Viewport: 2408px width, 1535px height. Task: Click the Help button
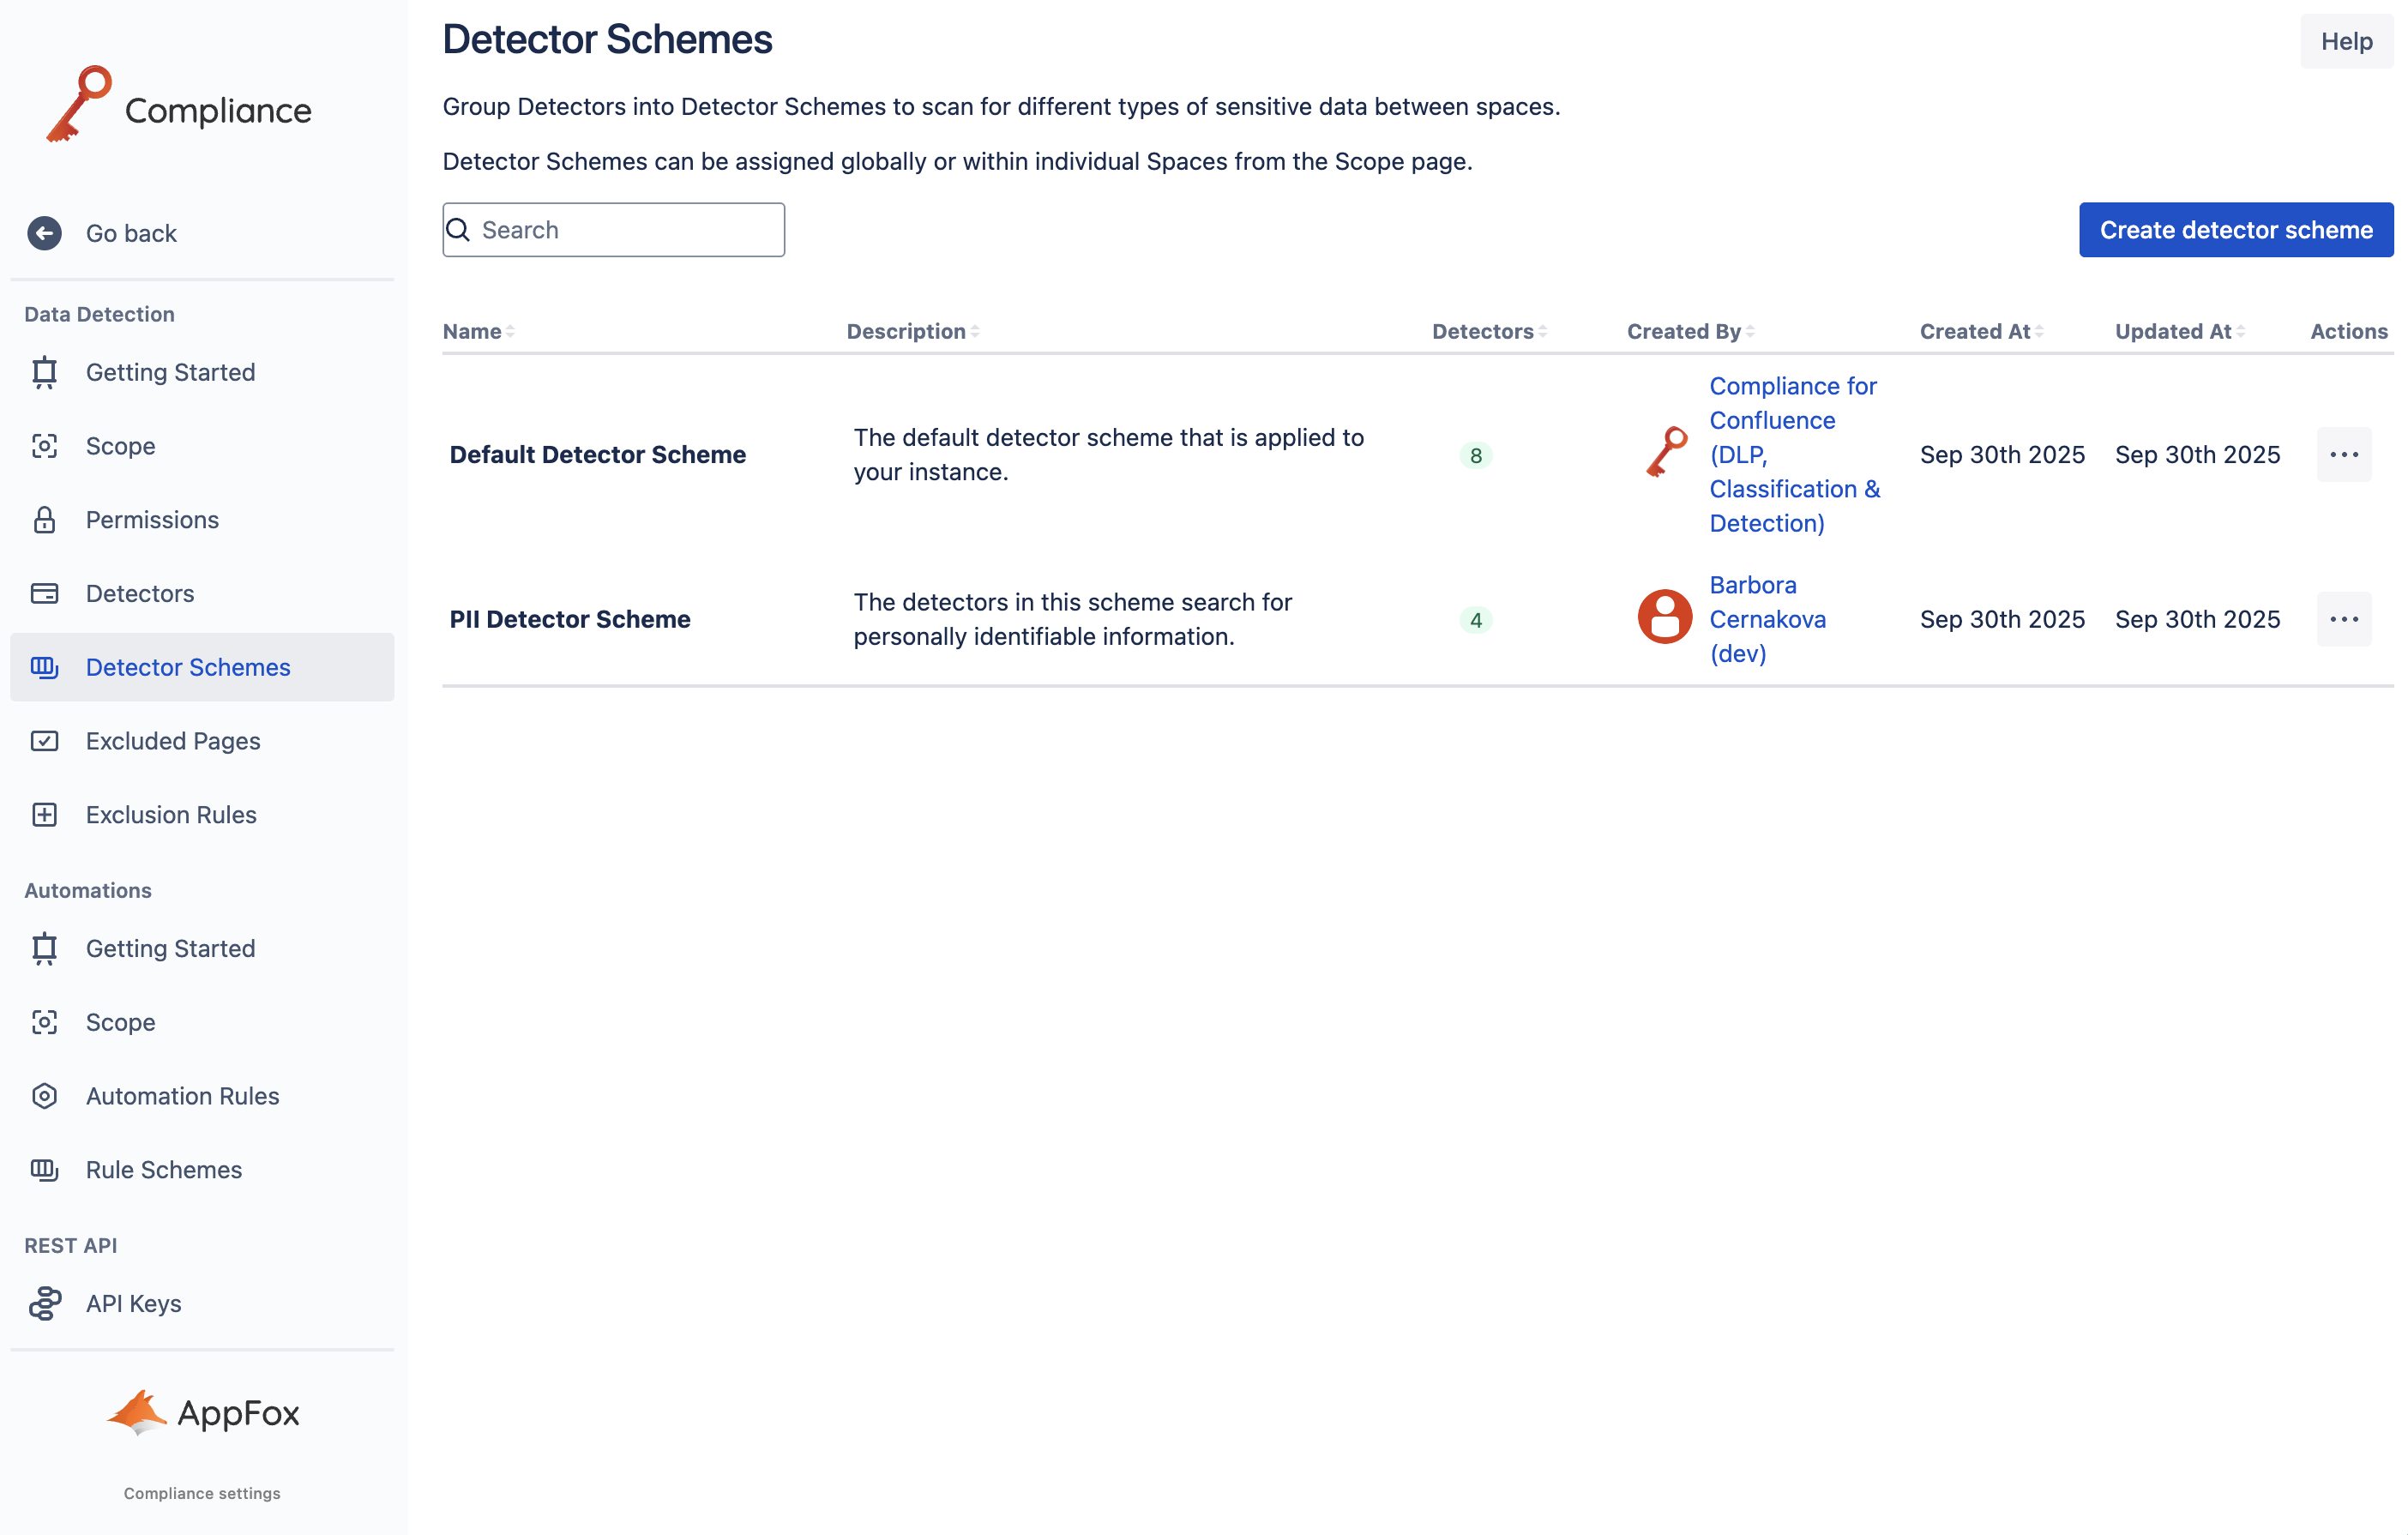click(2345, 41)
